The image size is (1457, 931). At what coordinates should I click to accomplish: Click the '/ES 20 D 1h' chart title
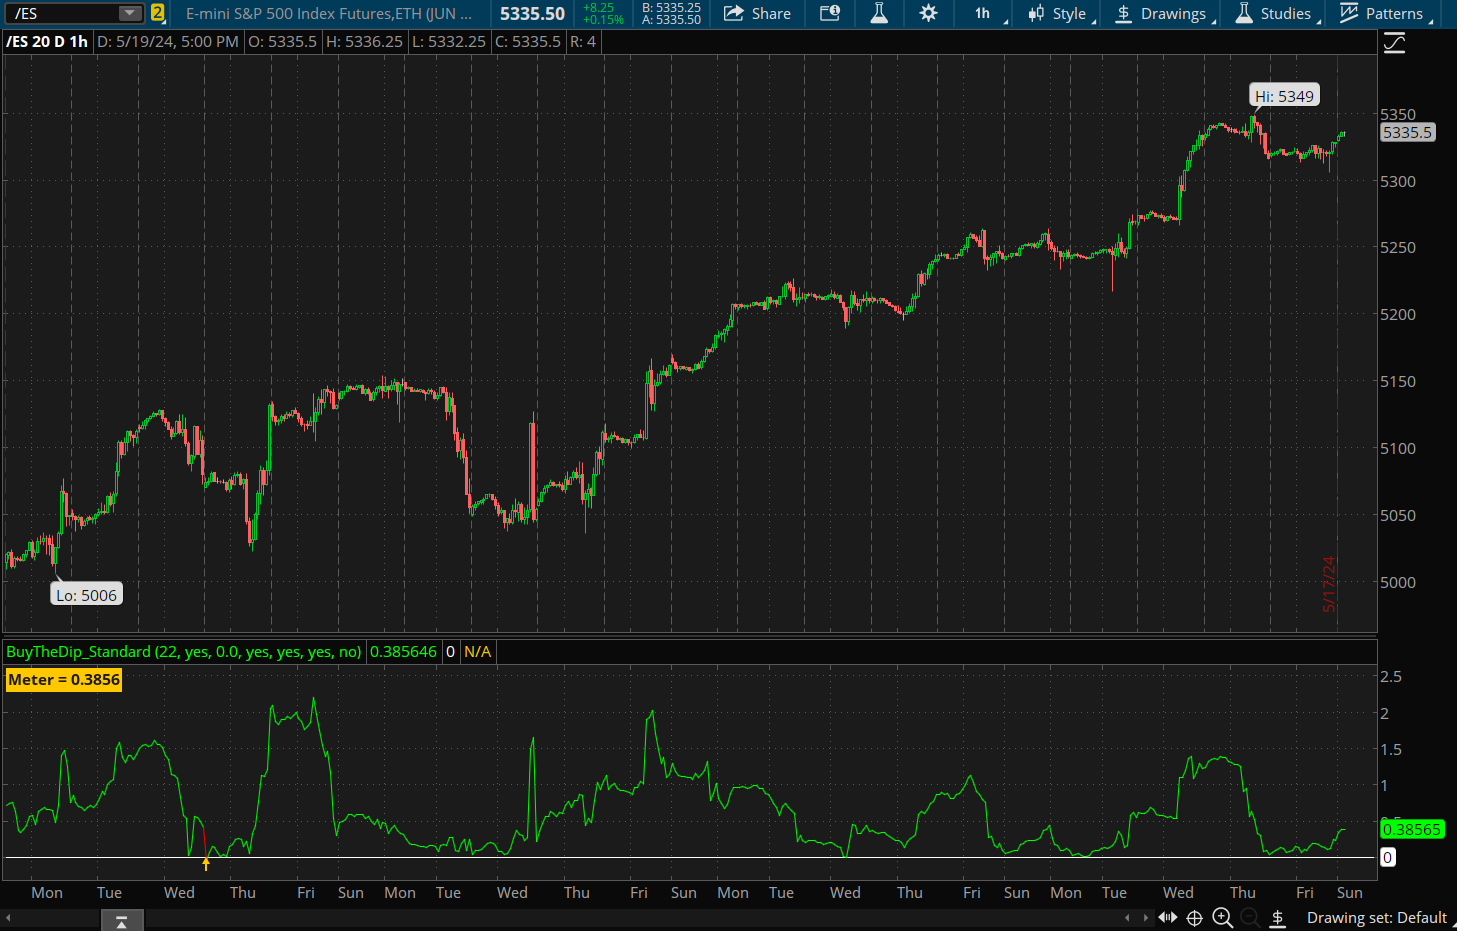47,41
